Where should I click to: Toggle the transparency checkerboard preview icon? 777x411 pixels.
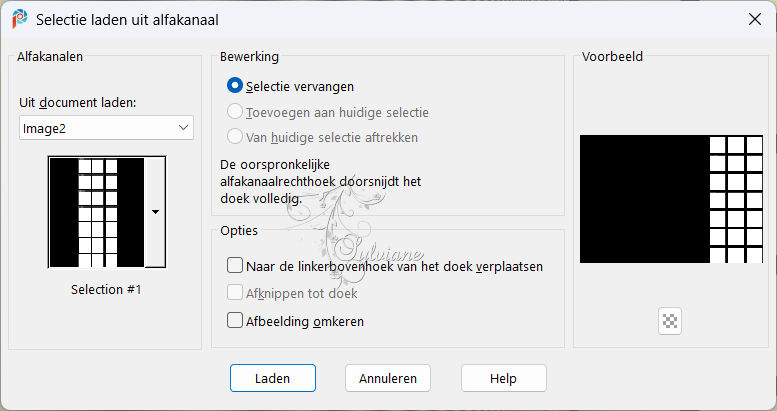[670, 321]
